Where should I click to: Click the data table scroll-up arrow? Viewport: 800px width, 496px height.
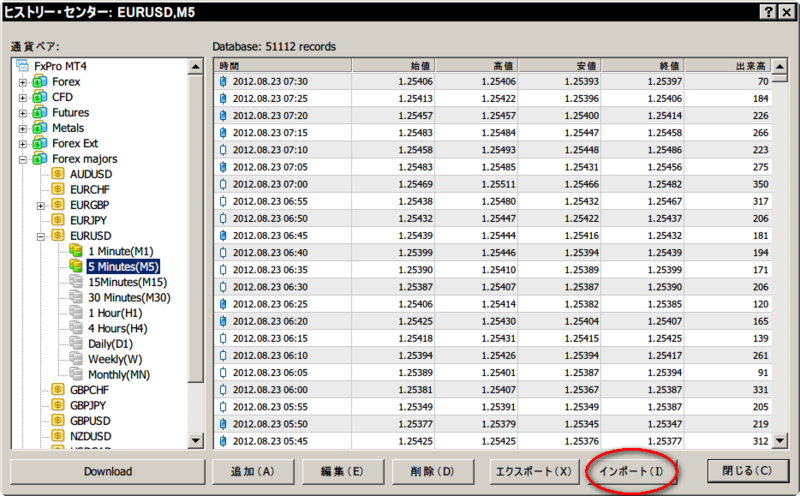click(x=780, y=66)
